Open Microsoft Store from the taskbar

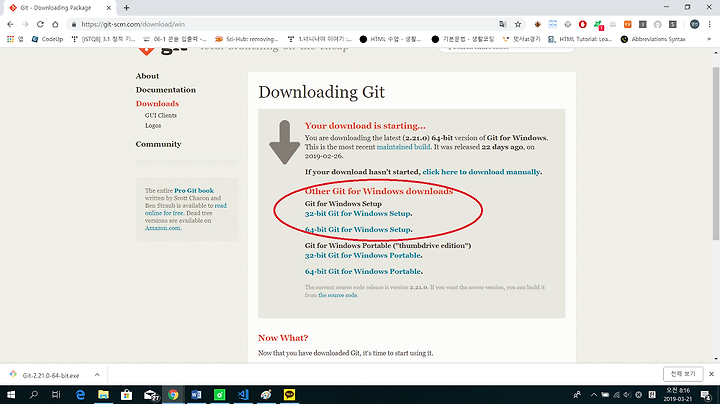point(126,395)
